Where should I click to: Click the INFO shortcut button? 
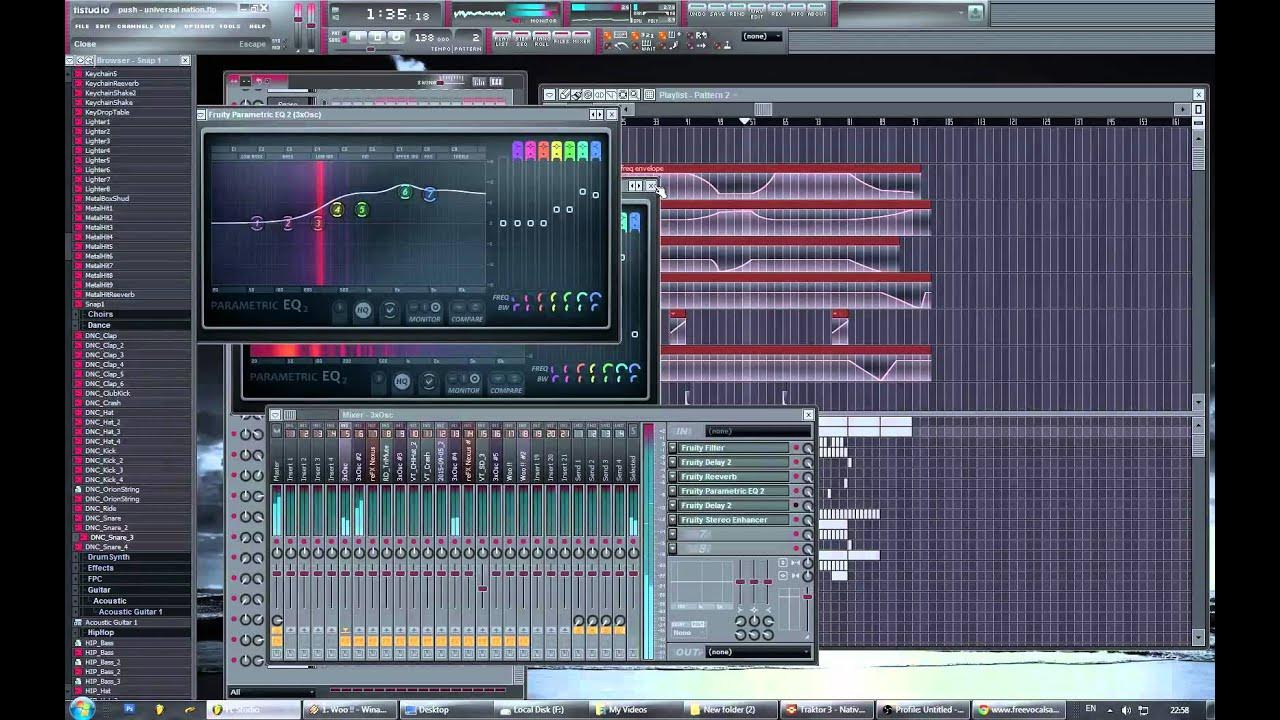point(797,11)
